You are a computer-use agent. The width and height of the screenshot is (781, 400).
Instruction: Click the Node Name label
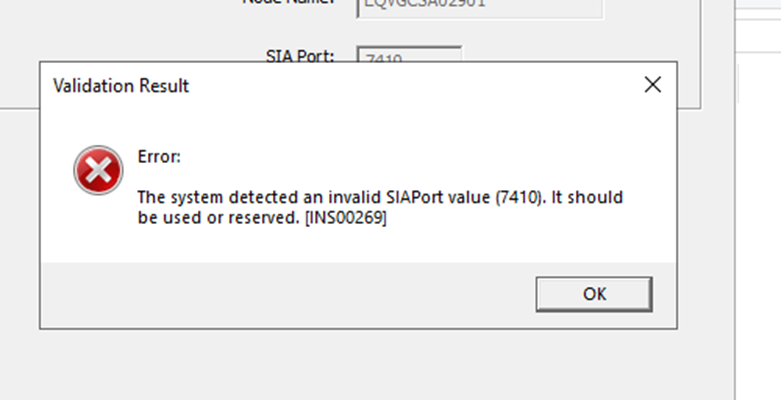coord(288,2)
